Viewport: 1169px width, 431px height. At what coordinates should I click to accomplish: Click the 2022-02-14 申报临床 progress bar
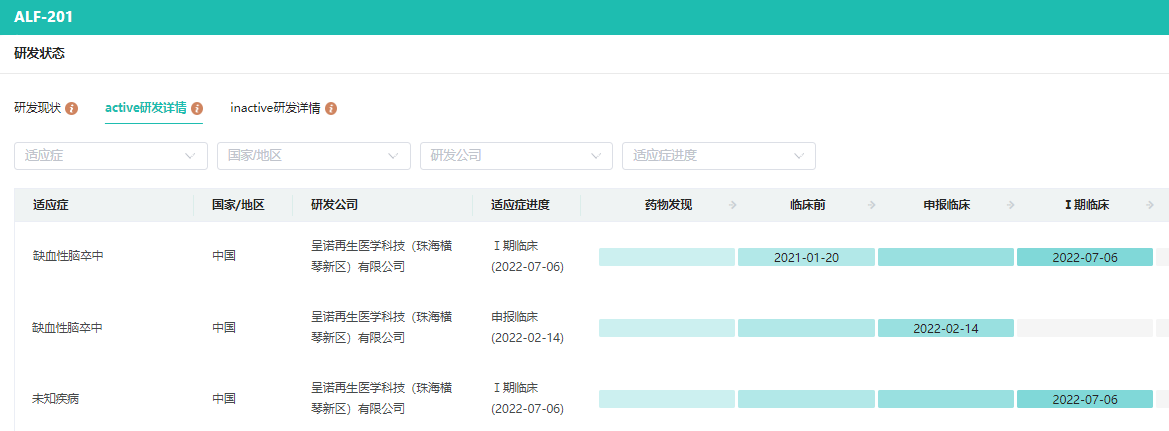tap(946, 328)
